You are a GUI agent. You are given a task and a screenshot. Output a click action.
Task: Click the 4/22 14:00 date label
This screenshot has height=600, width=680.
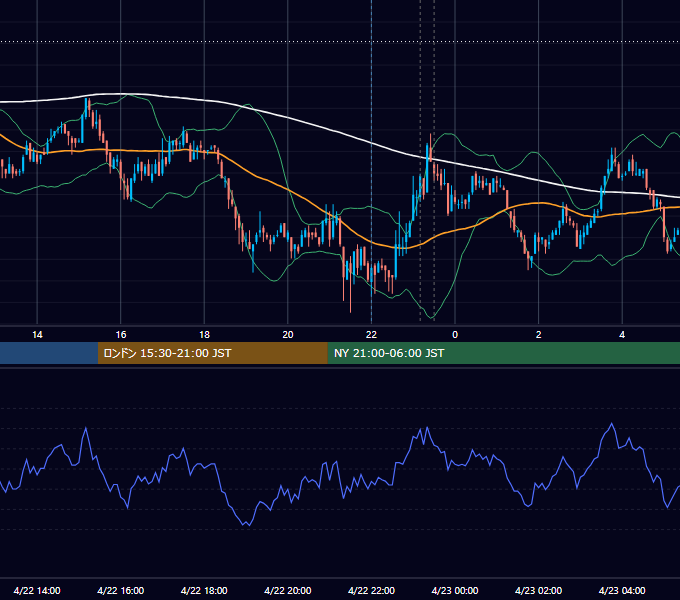coord(37,590)
